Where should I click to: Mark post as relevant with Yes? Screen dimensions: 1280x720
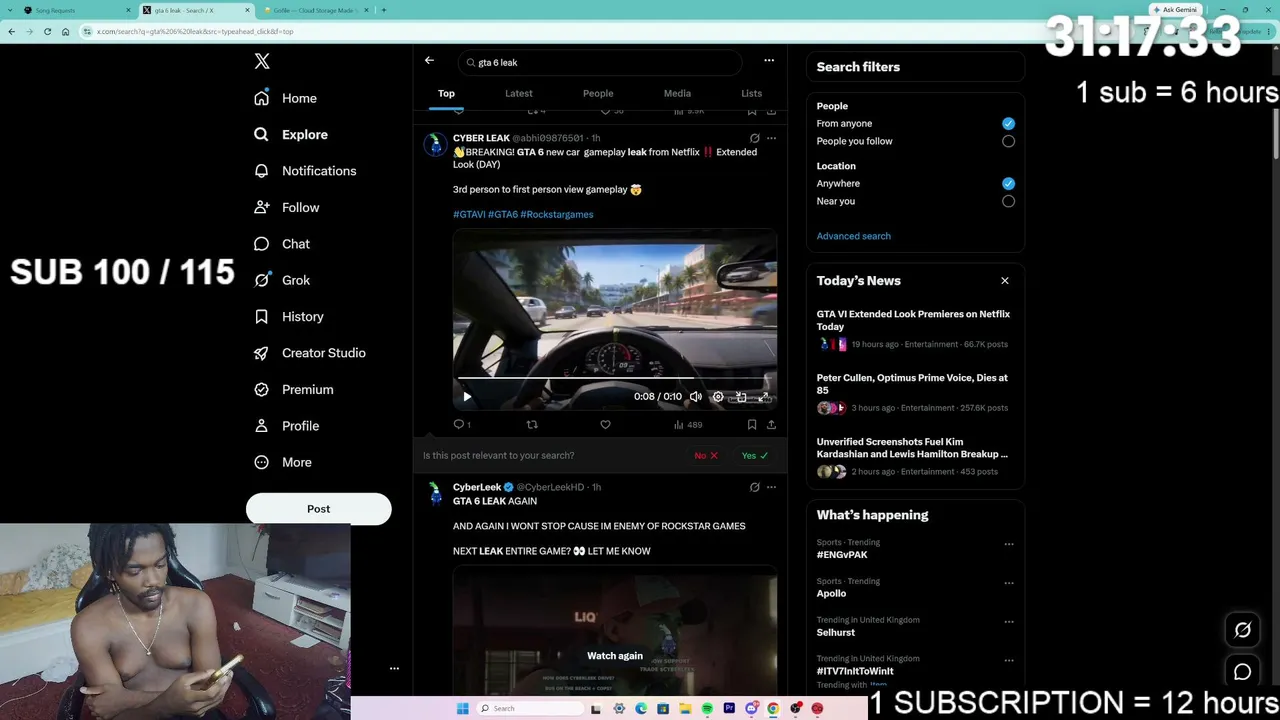tap(755, 456)
